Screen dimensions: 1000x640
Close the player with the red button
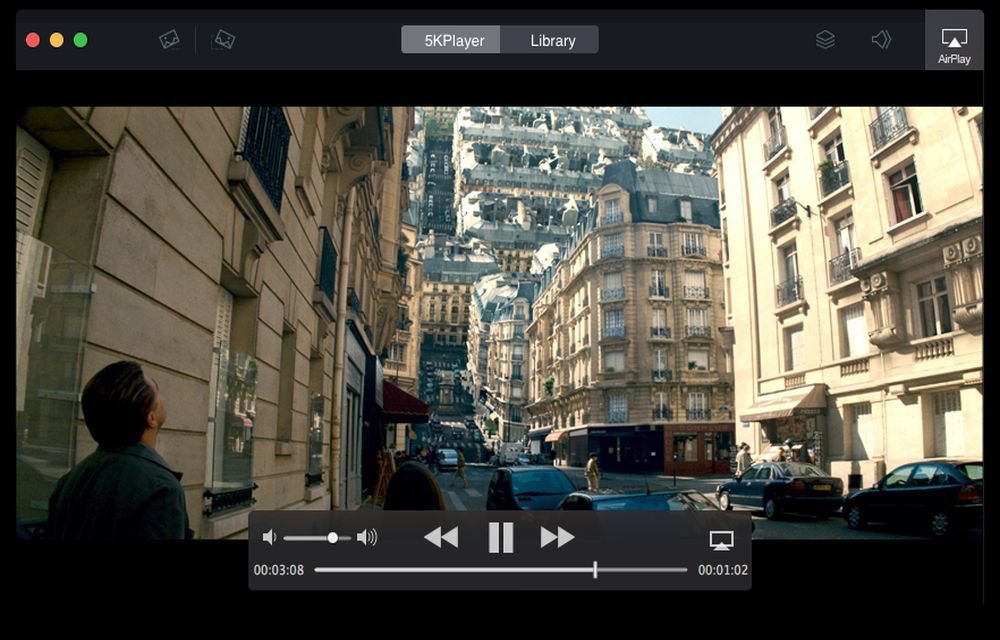(x=32, y=40)
